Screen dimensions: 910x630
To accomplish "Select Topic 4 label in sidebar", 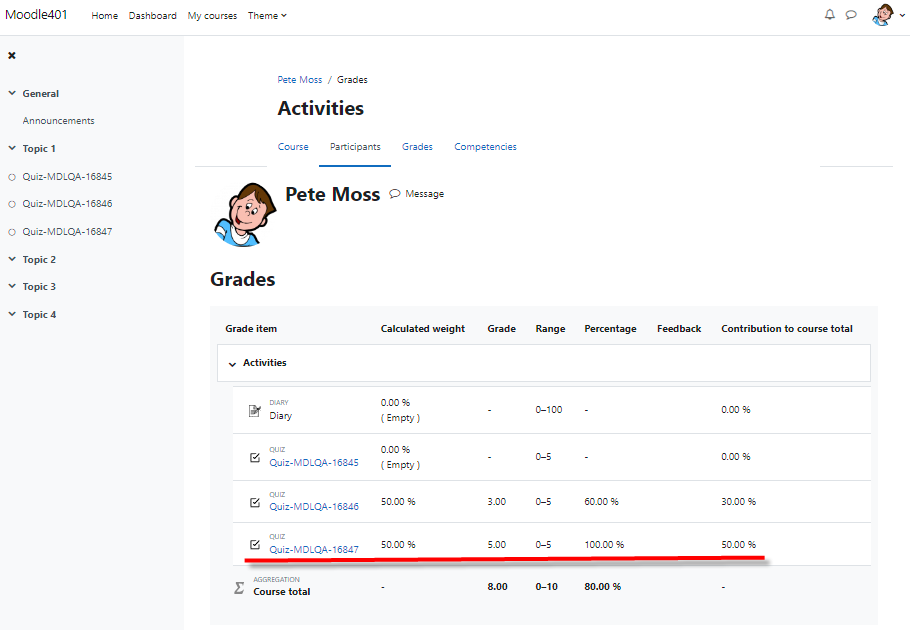I will [x=39, y=314].
